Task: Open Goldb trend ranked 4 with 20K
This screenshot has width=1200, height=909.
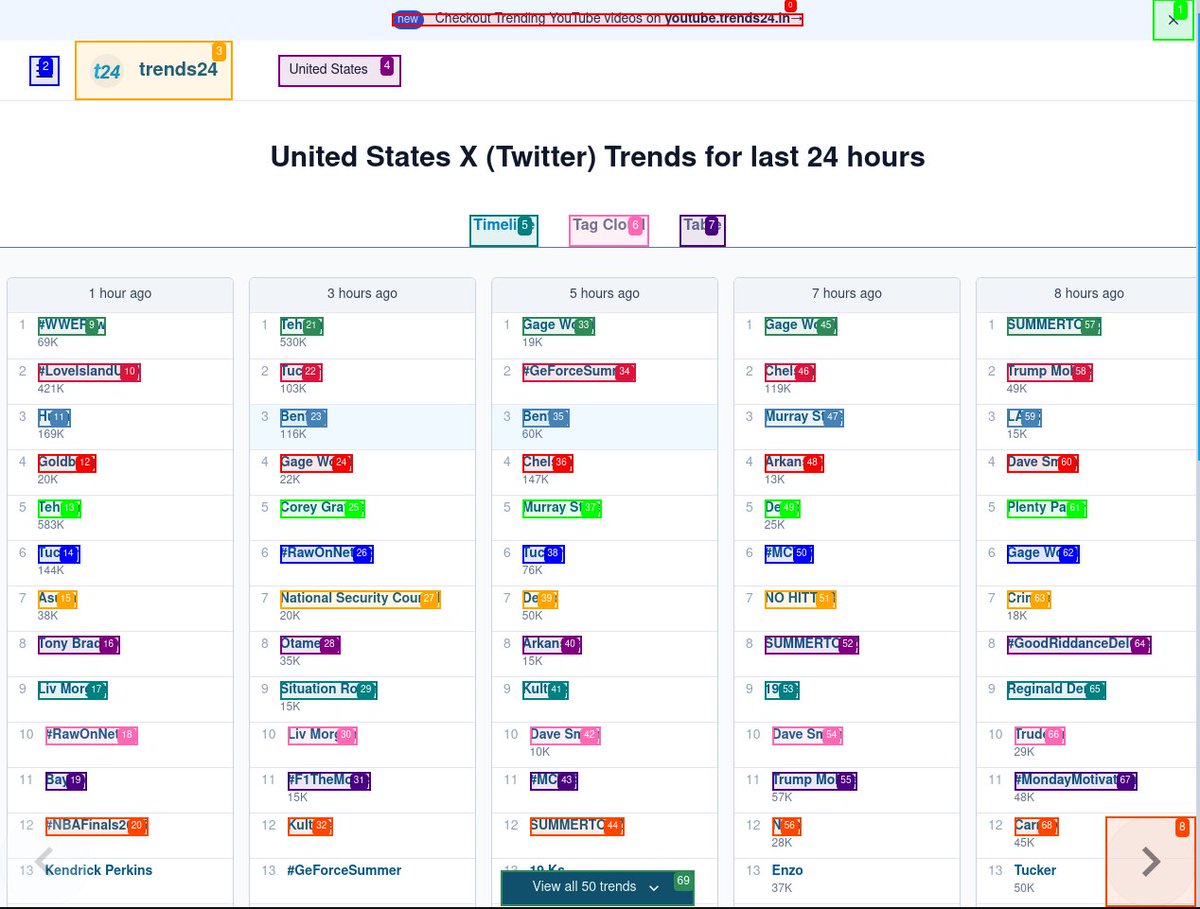Action: 67,462
